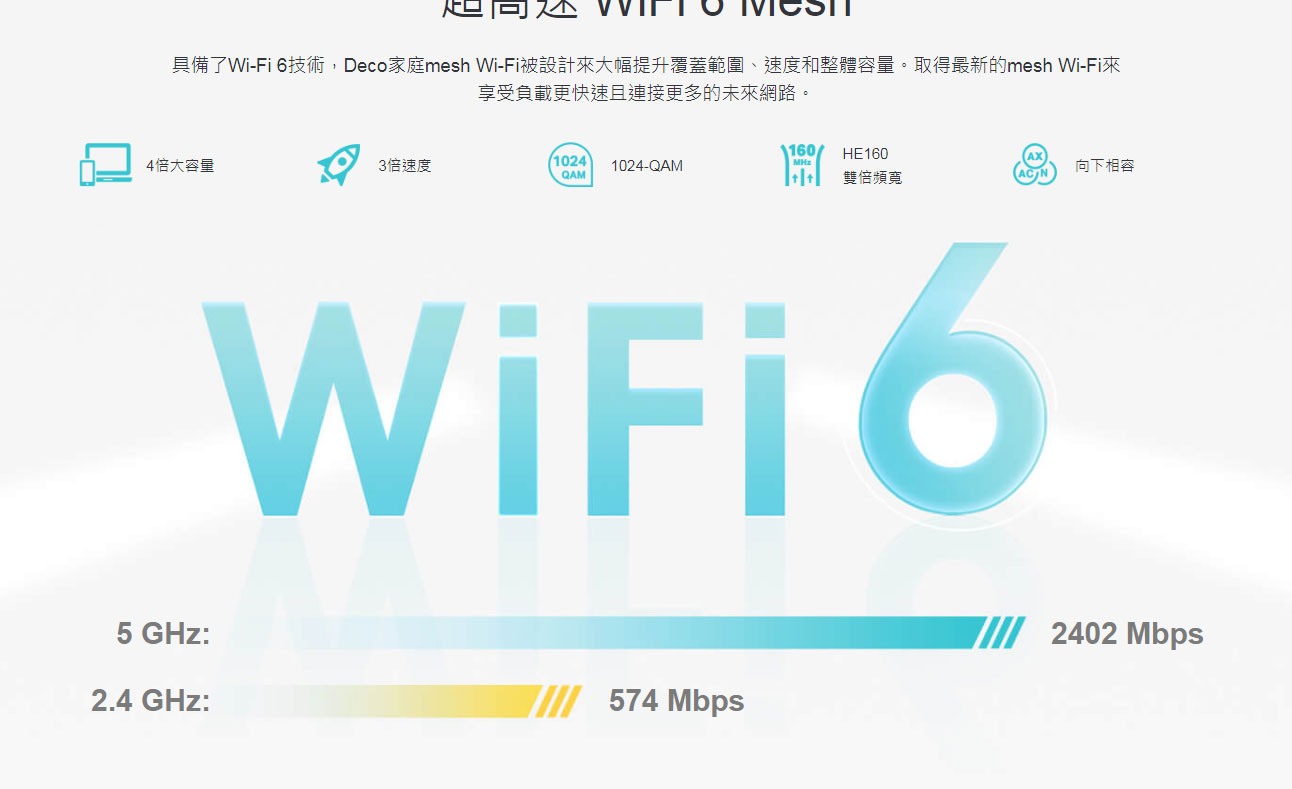Viewport: 1292px width, 789px height.
Task: Click the AX AC N compatibility icon
Action: click(1034, 165)
